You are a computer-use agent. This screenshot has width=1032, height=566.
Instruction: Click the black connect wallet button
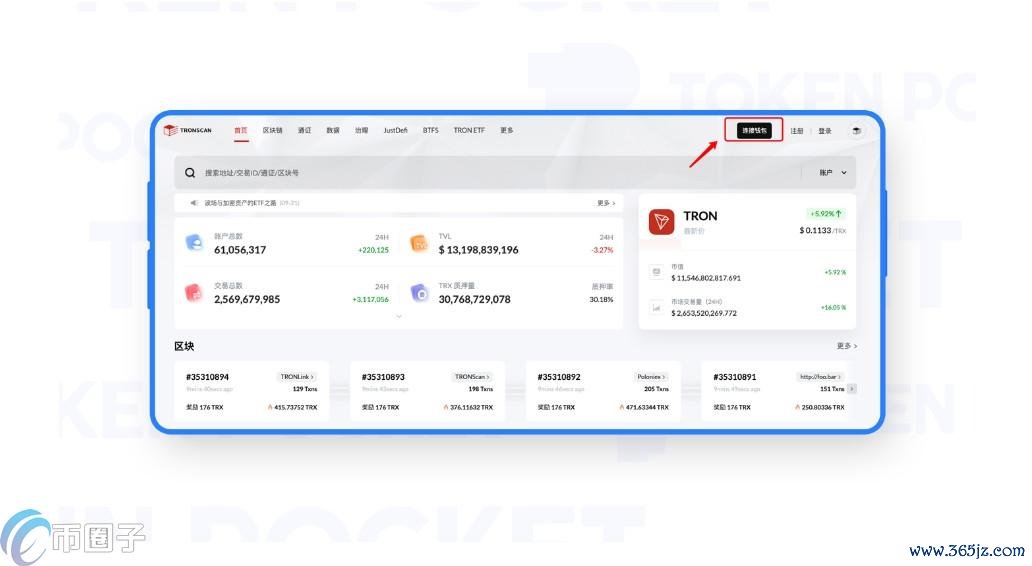(754, 130)
